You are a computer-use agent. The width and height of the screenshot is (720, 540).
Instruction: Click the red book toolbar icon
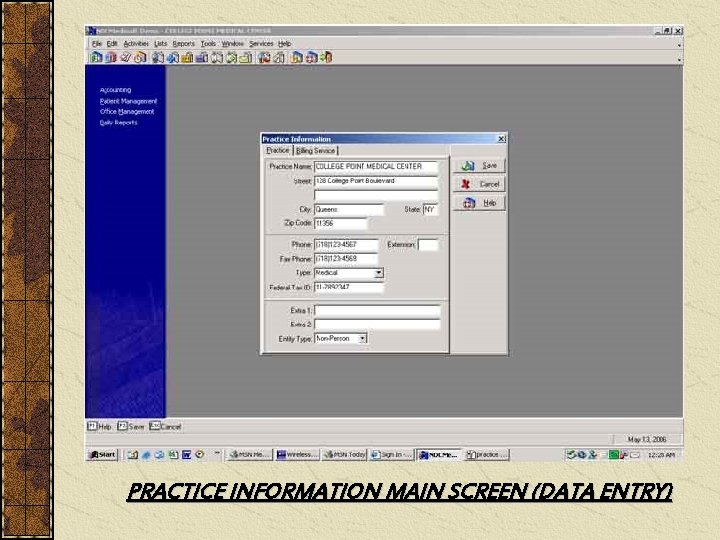point(111,57)
